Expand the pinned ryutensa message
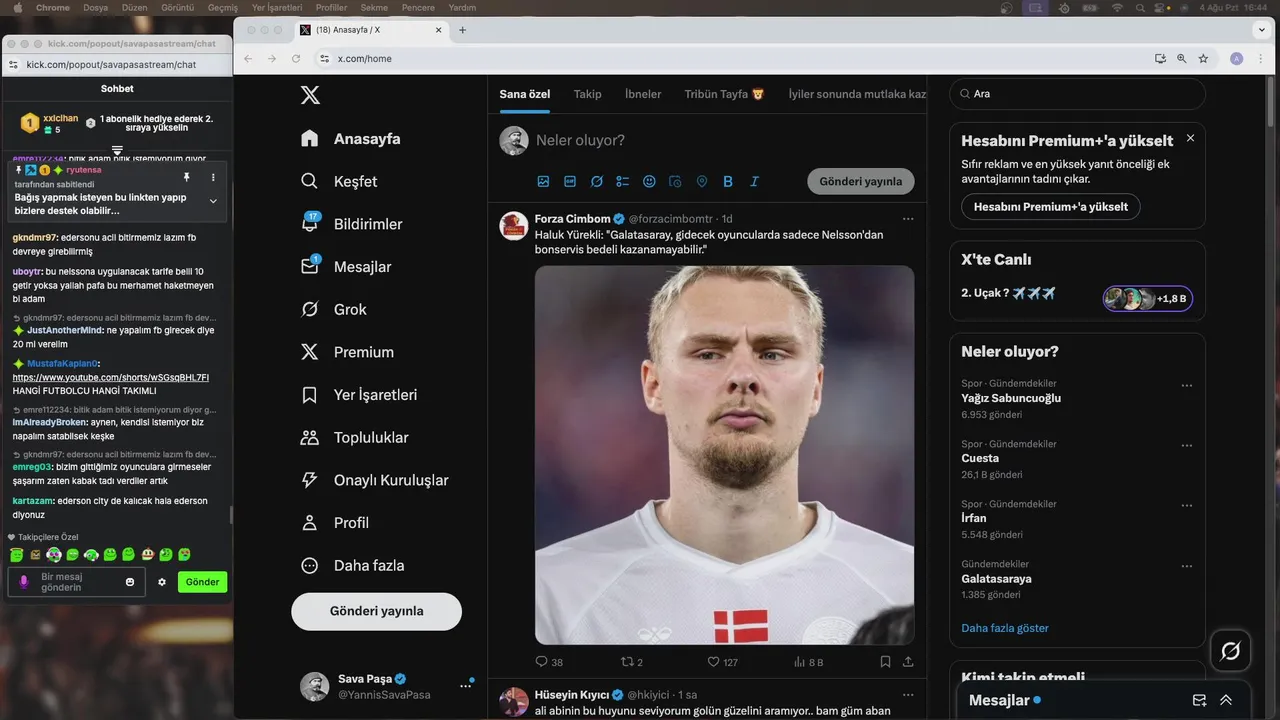1280x720 pixels. tap(213, 201)
